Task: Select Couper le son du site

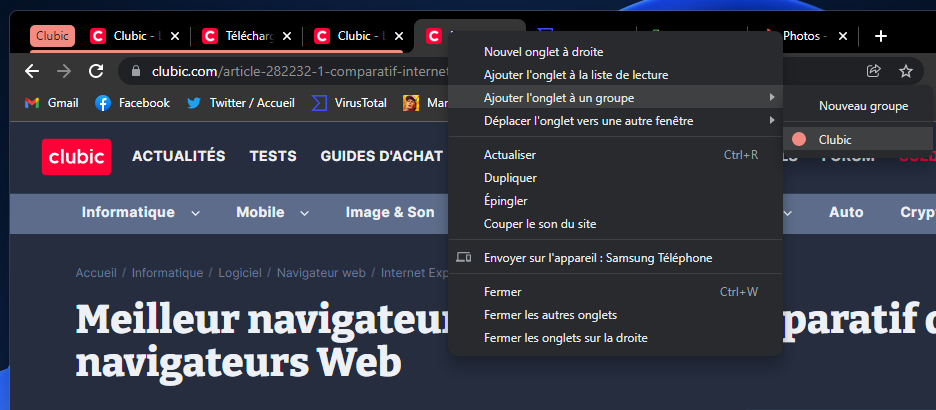Action: click(x=615, y=224)
